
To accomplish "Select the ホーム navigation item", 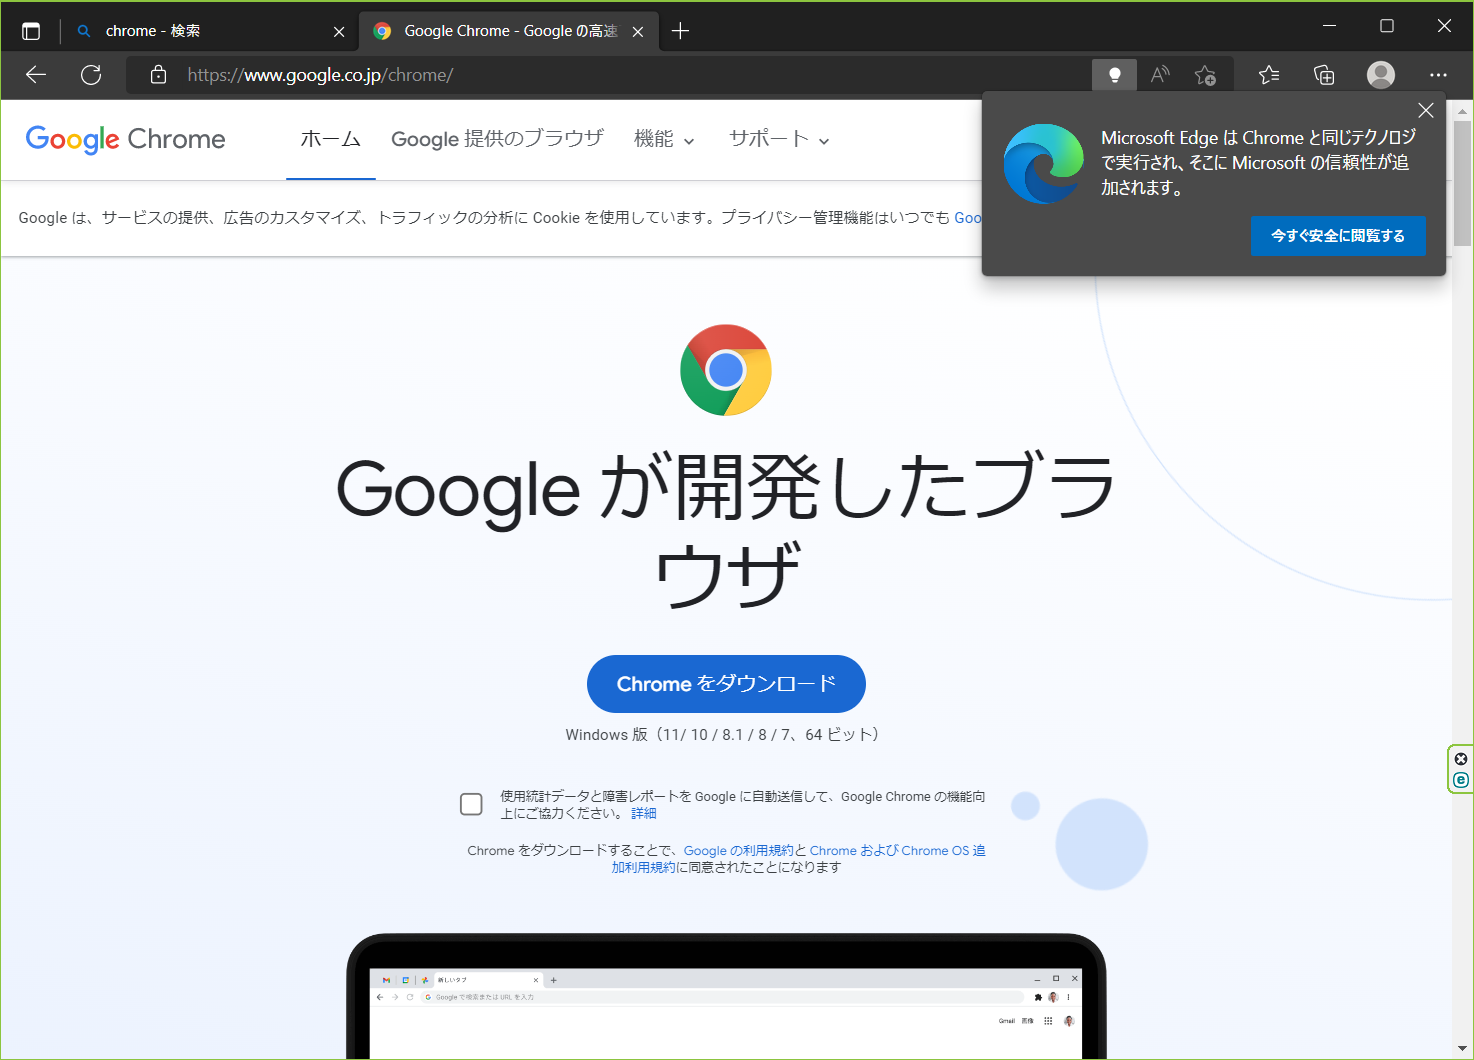I will [331, 139].
